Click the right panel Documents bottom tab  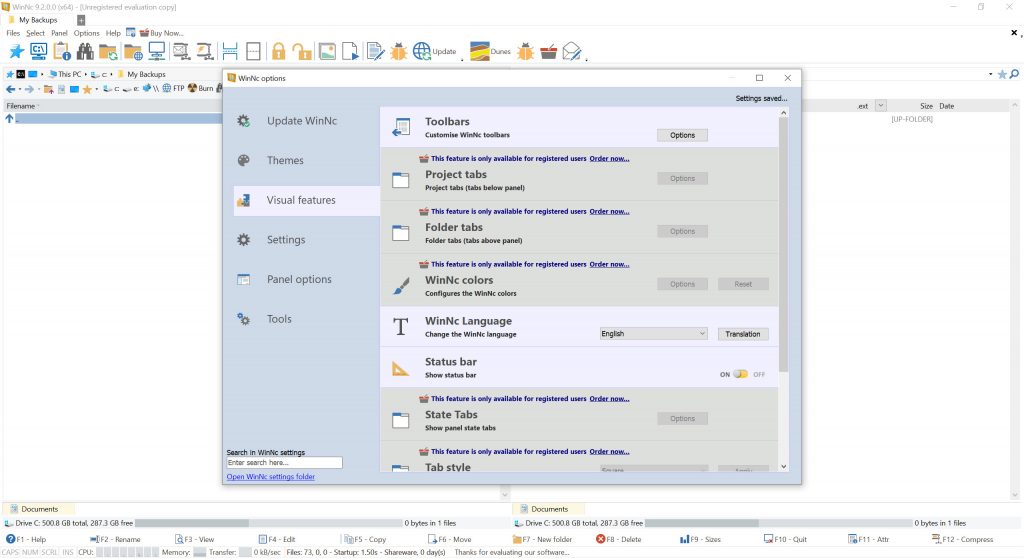[x=549, y=509]
